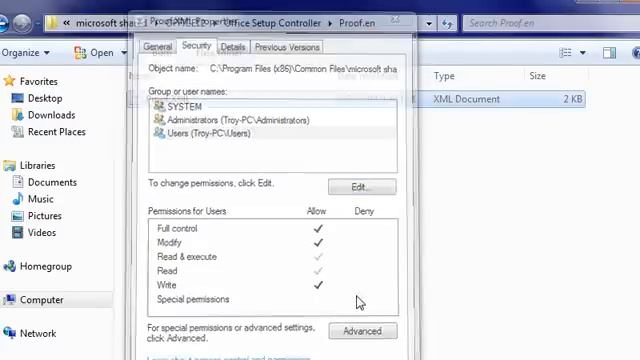Click the Object name path text
The image size is (640, 360).
coord(303,69)
